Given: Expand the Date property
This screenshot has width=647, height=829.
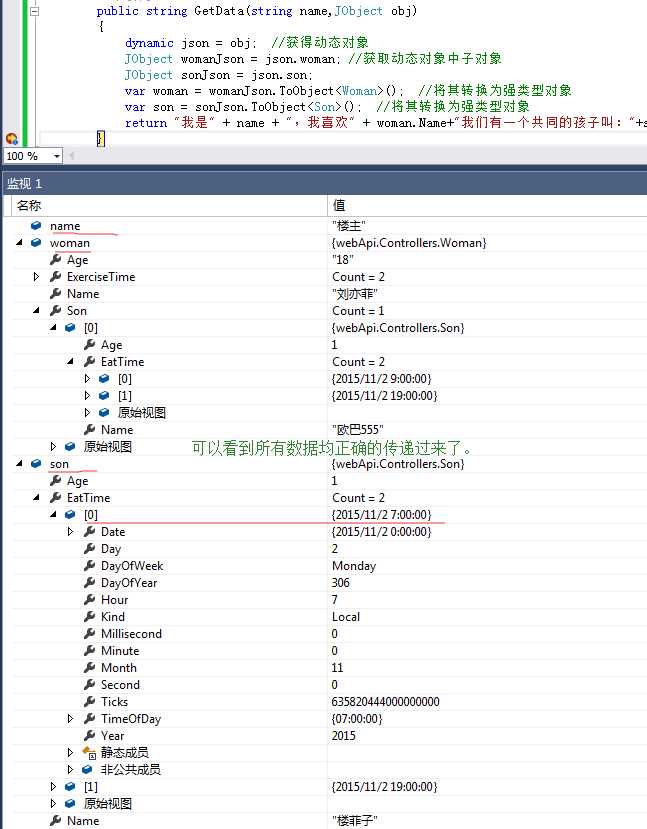Looking at the screenshot, I should pos(70,531).
